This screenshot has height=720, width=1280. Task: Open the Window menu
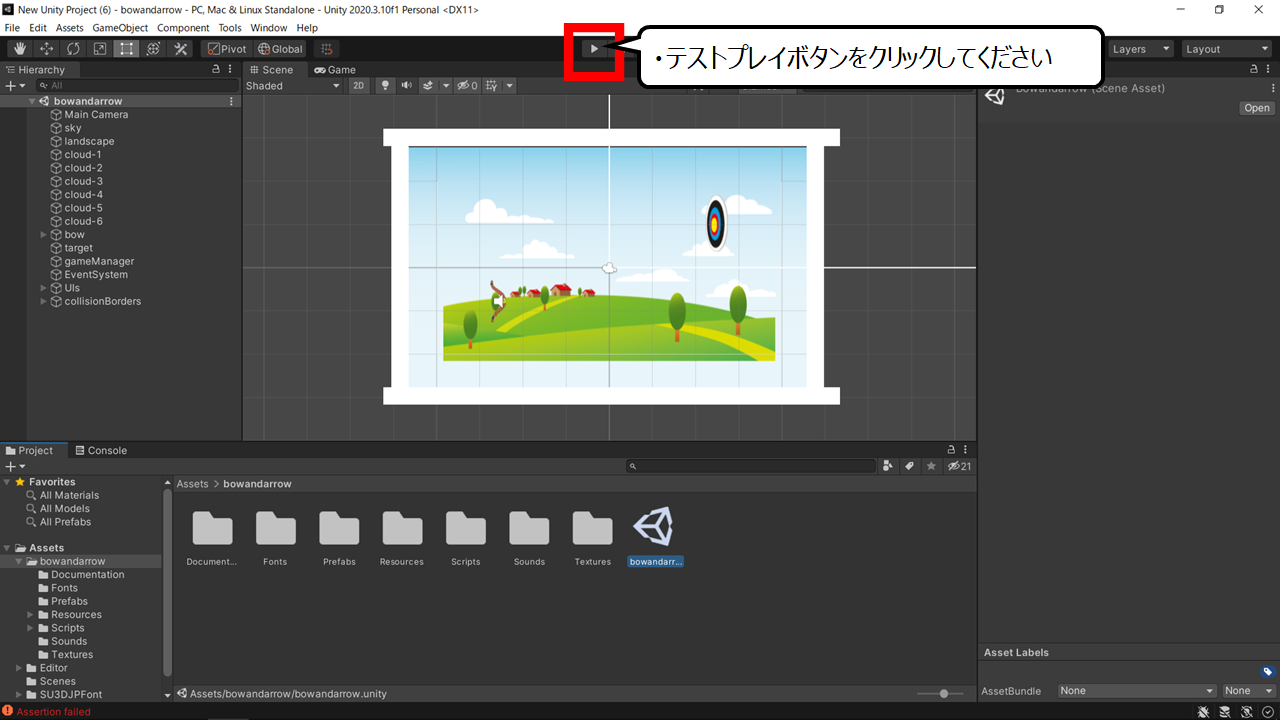pyautogui.click(x=268, y=28)
